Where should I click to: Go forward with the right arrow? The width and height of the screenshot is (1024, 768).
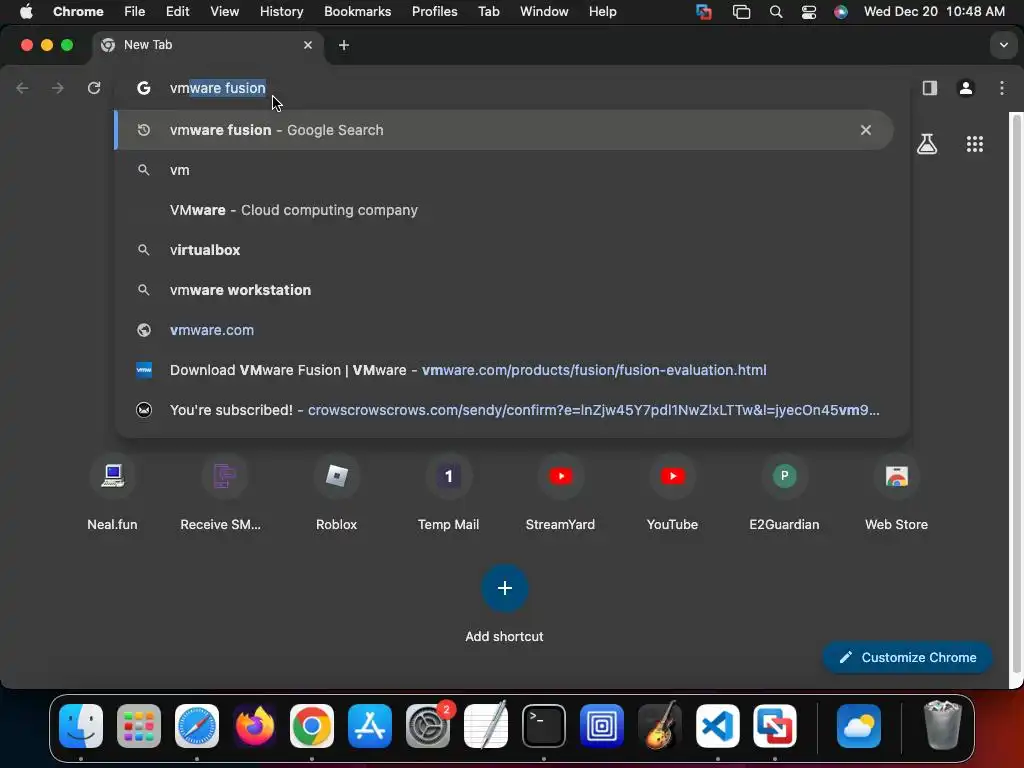coord(58,88)
